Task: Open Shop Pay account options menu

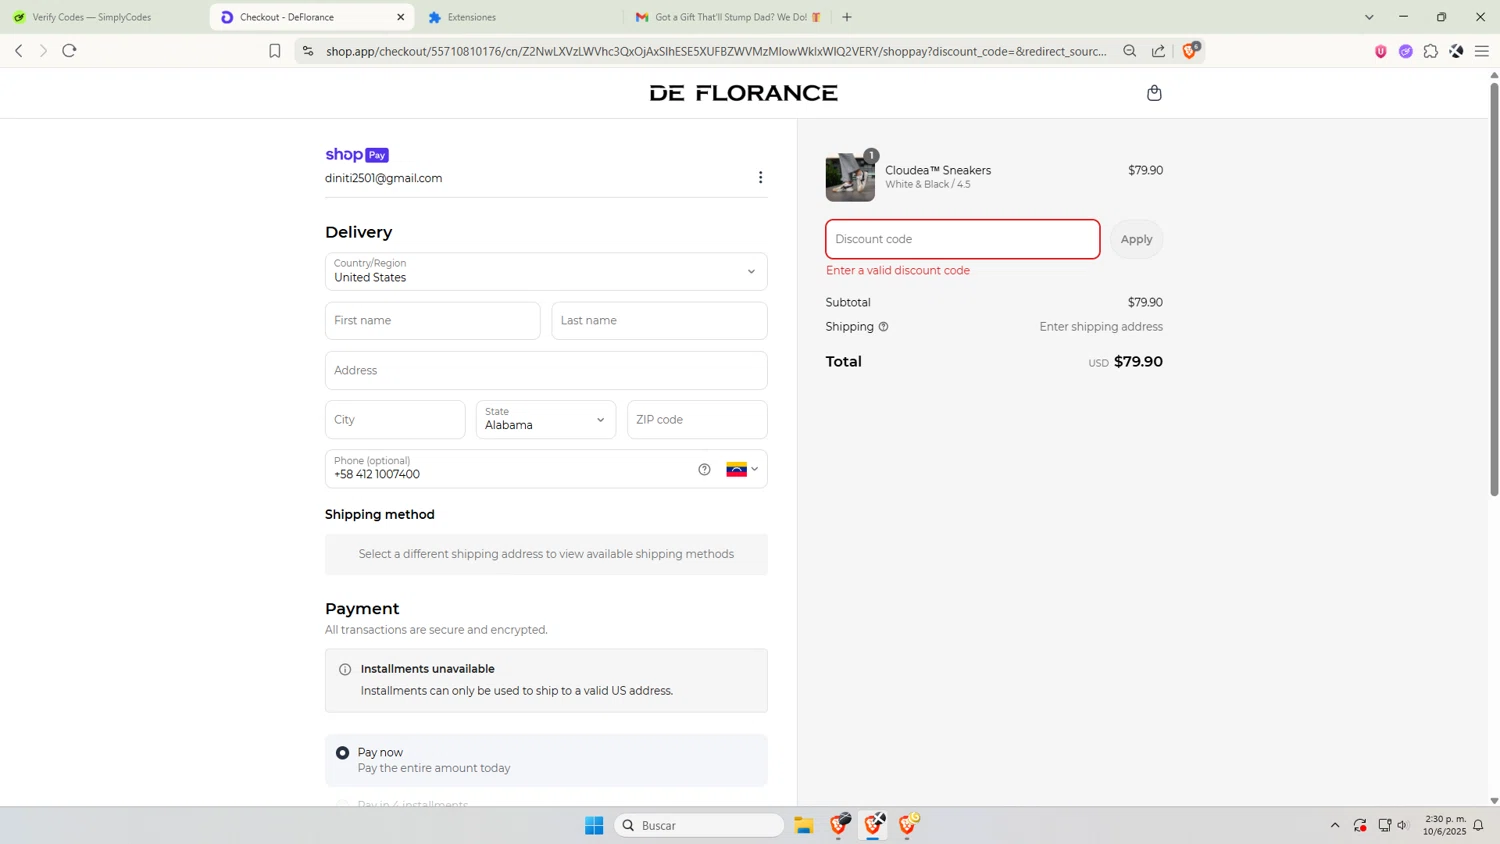Action: [760, 178]
